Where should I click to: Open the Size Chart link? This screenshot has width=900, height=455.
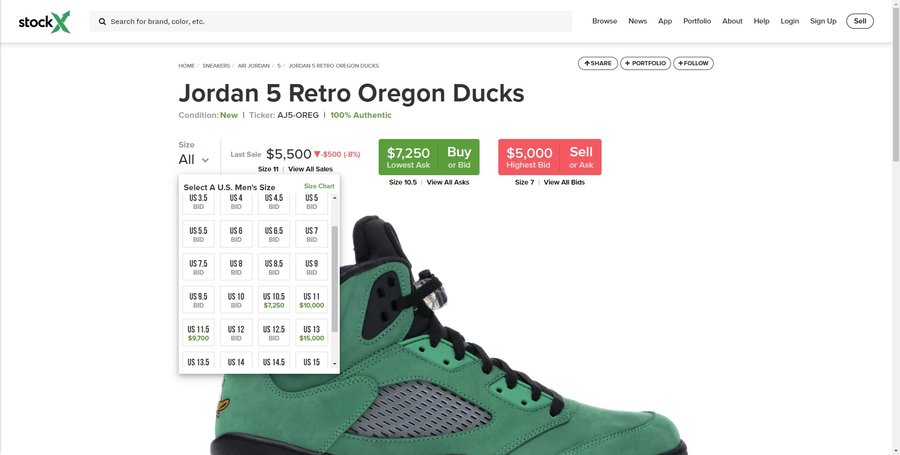click(319, 186)
